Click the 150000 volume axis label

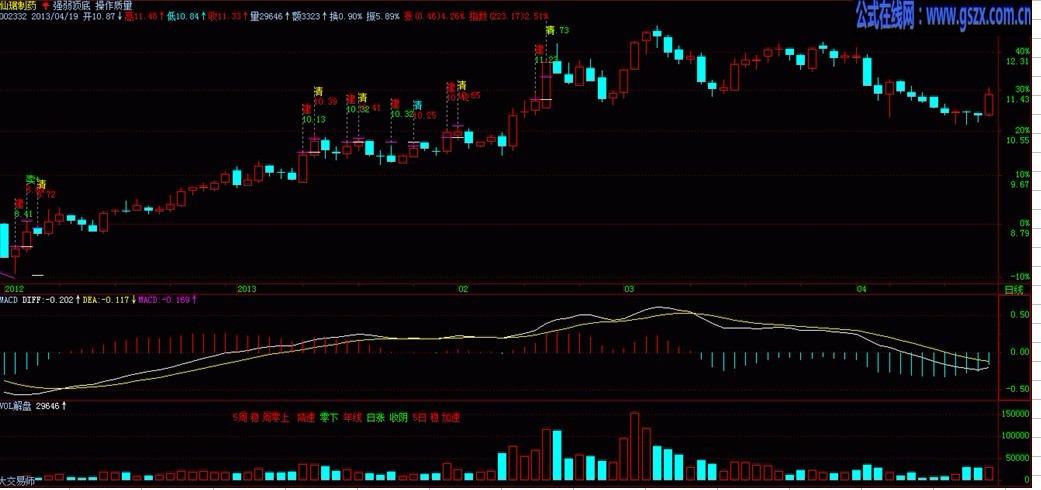(x=1016, y=414)
